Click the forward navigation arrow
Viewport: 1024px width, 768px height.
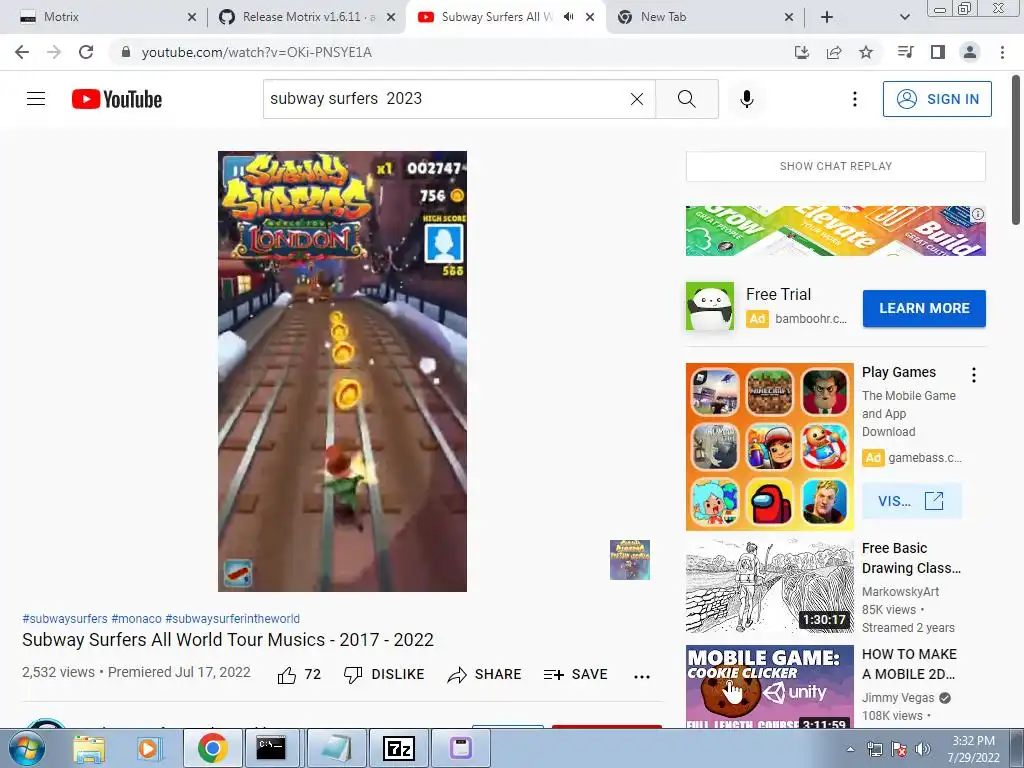54,52
